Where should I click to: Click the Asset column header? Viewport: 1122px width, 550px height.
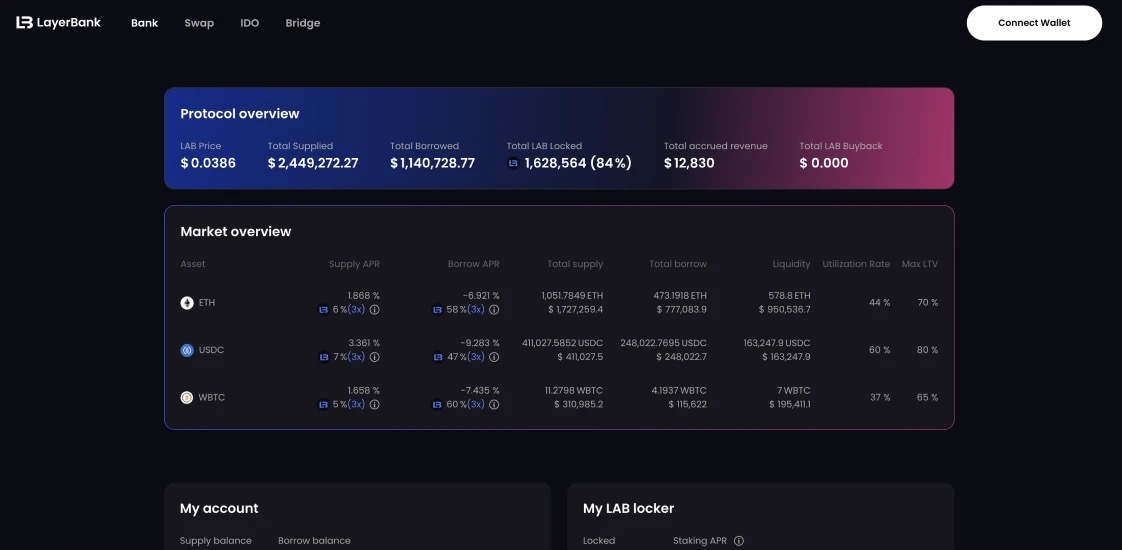(x=192, y=264)
